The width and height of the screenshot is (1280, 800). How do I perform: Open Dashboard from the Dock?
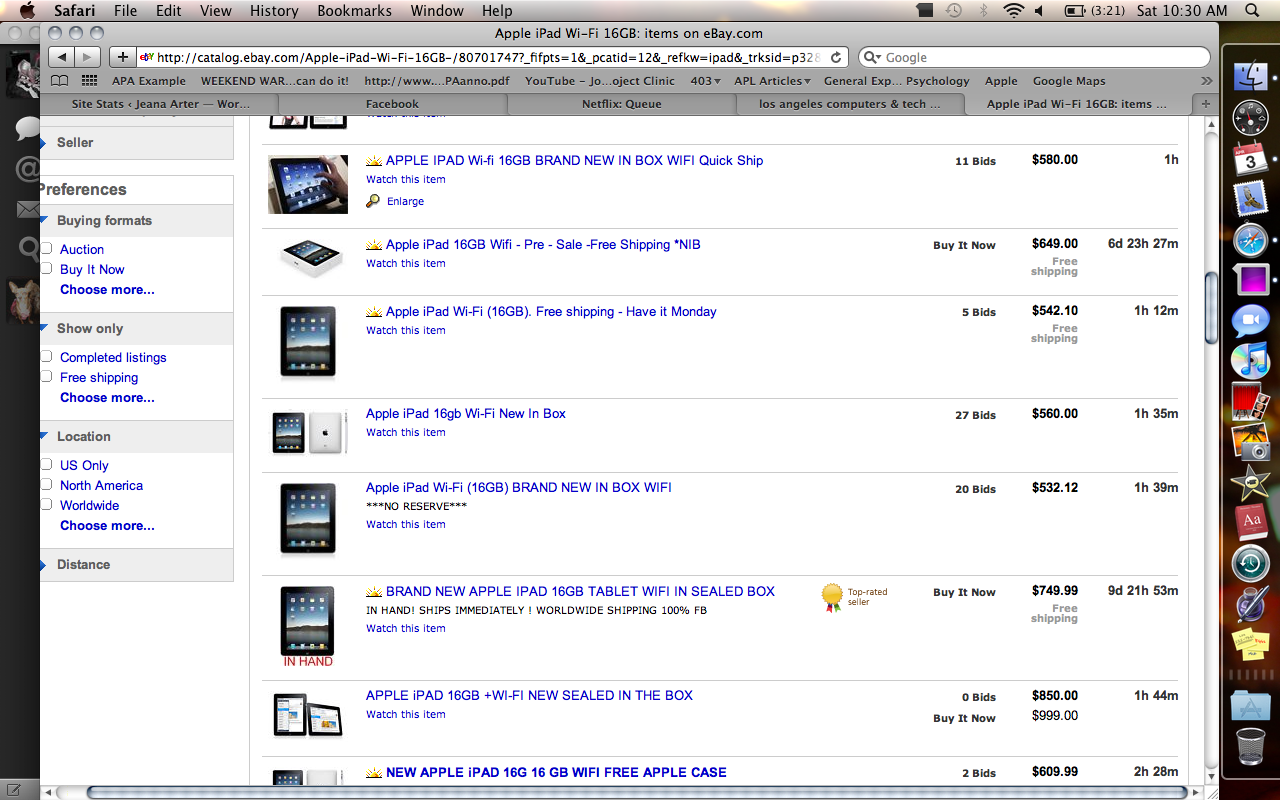pyautogui.click(x=1250, y=118)
